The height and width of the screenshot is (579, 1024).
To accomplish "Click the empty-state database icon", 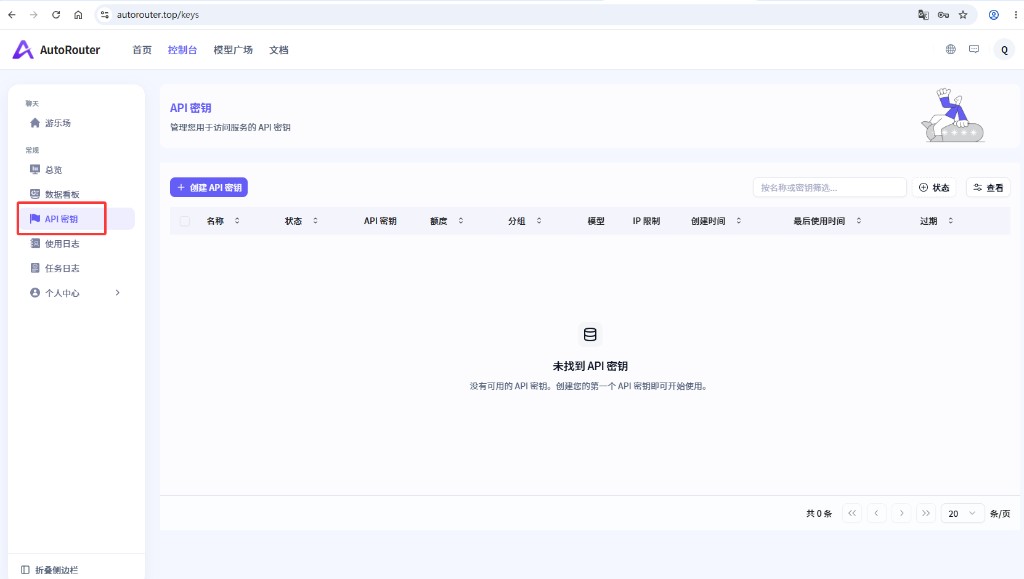I will [x=590, y=334].
